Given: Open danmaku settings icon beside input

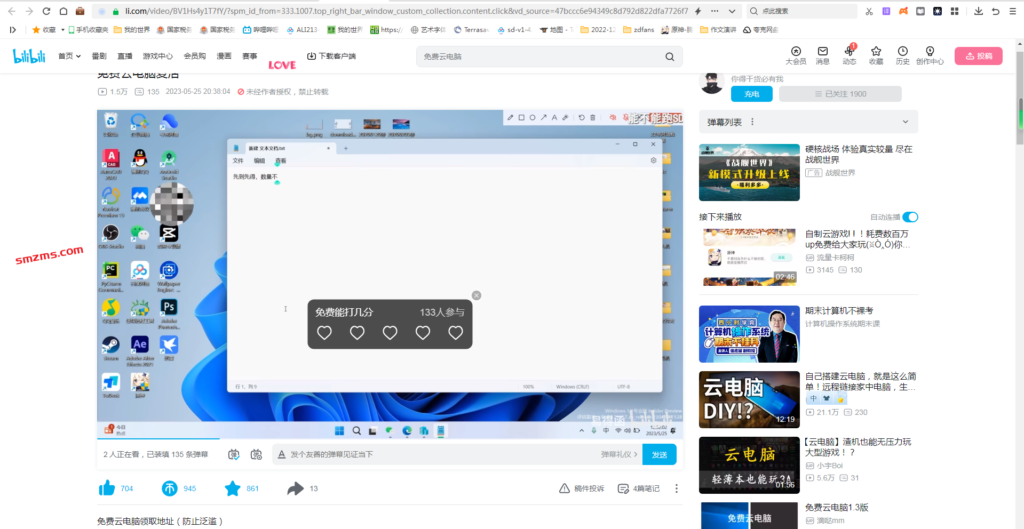Looking at the screenshot, I should tap(256, 454).
